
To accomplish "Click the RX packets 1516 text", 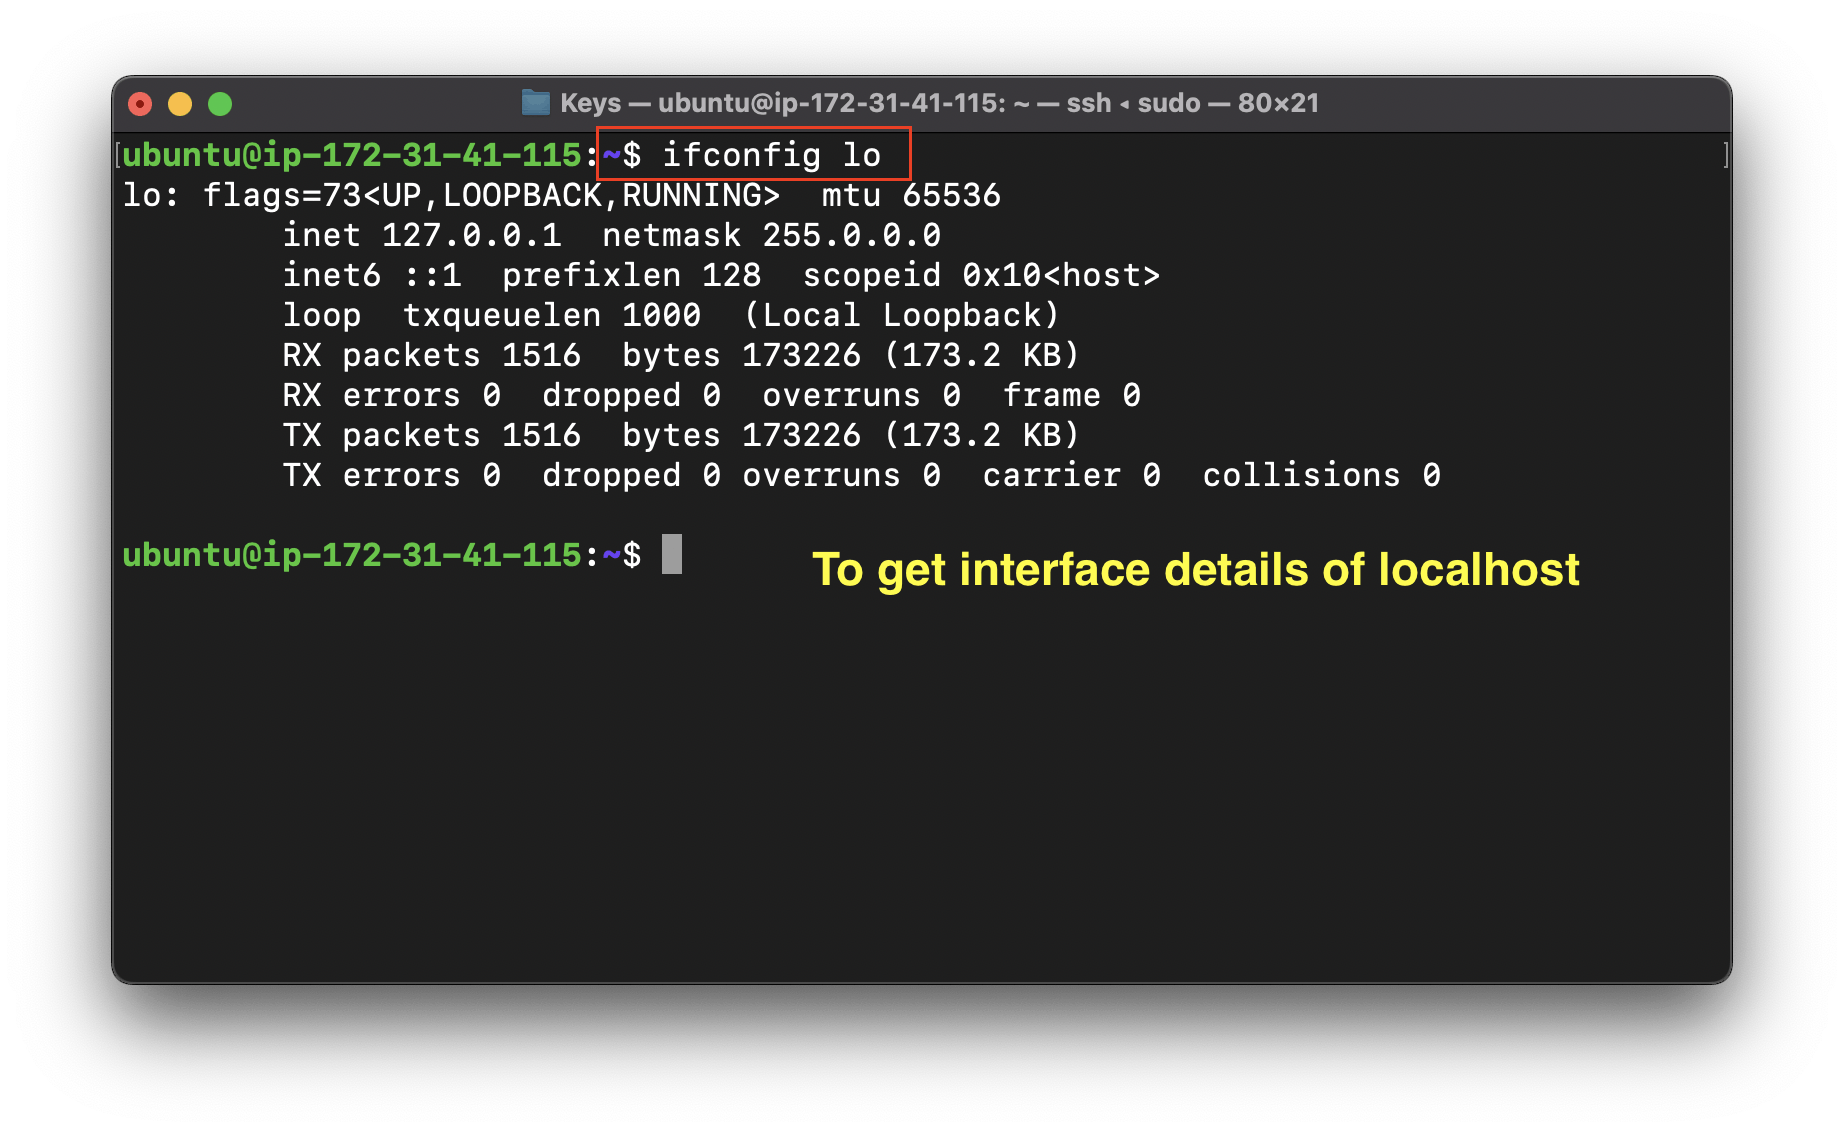I will tap(431, 355).
